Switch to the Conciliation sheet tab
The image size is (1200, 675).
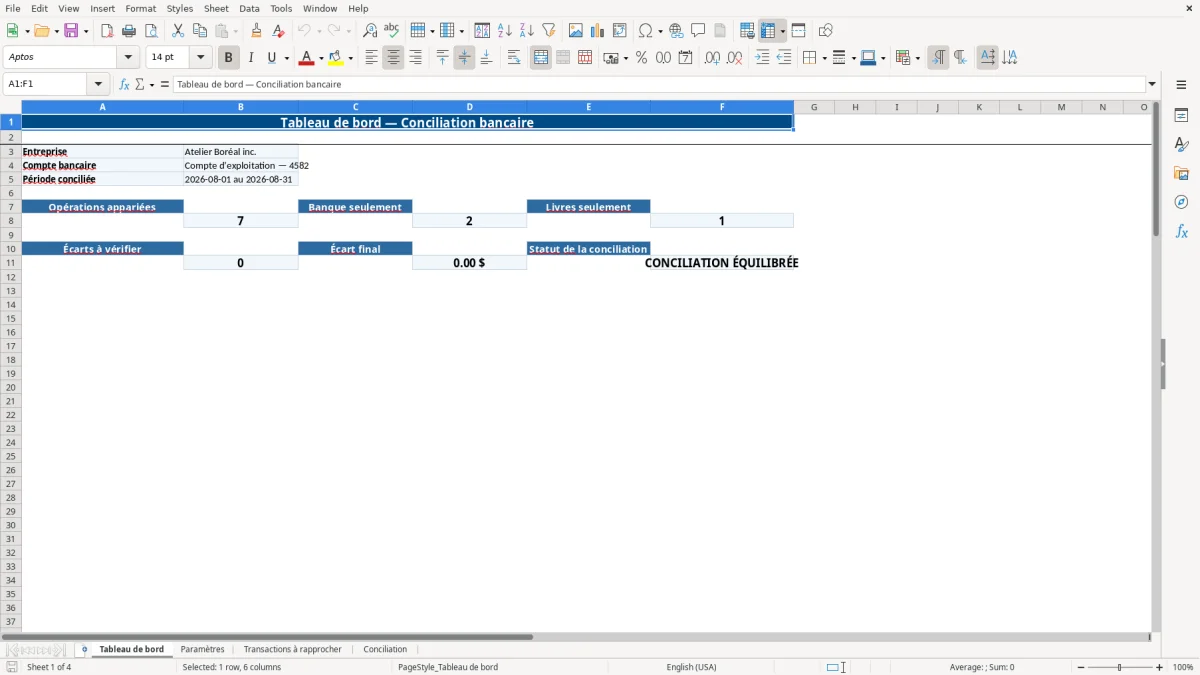(x=385, y=650)
